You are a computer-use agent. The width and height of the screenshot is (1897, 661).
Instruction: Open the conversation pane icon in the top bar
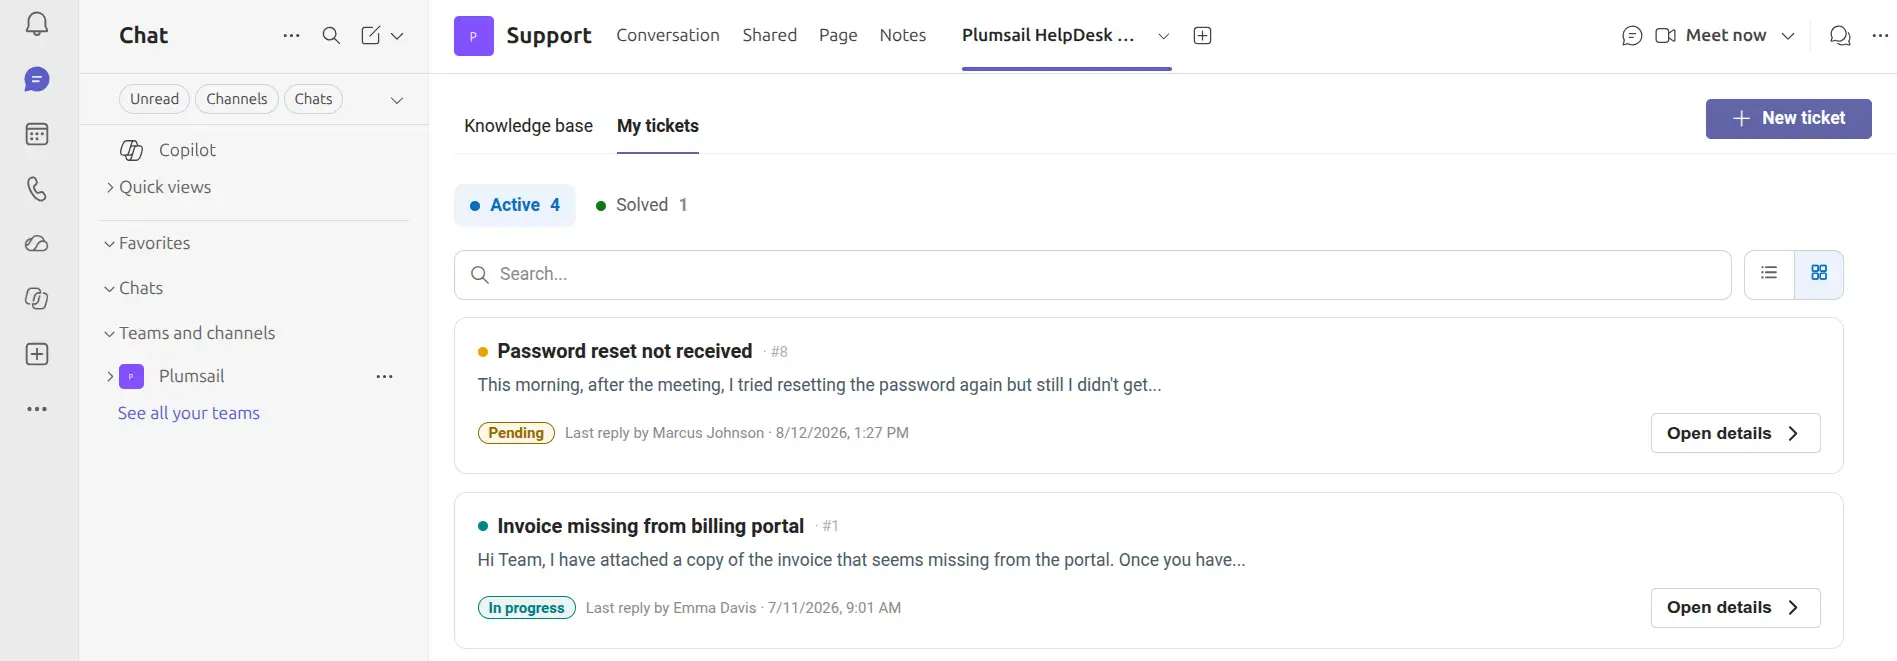(x=1840, y=36)
